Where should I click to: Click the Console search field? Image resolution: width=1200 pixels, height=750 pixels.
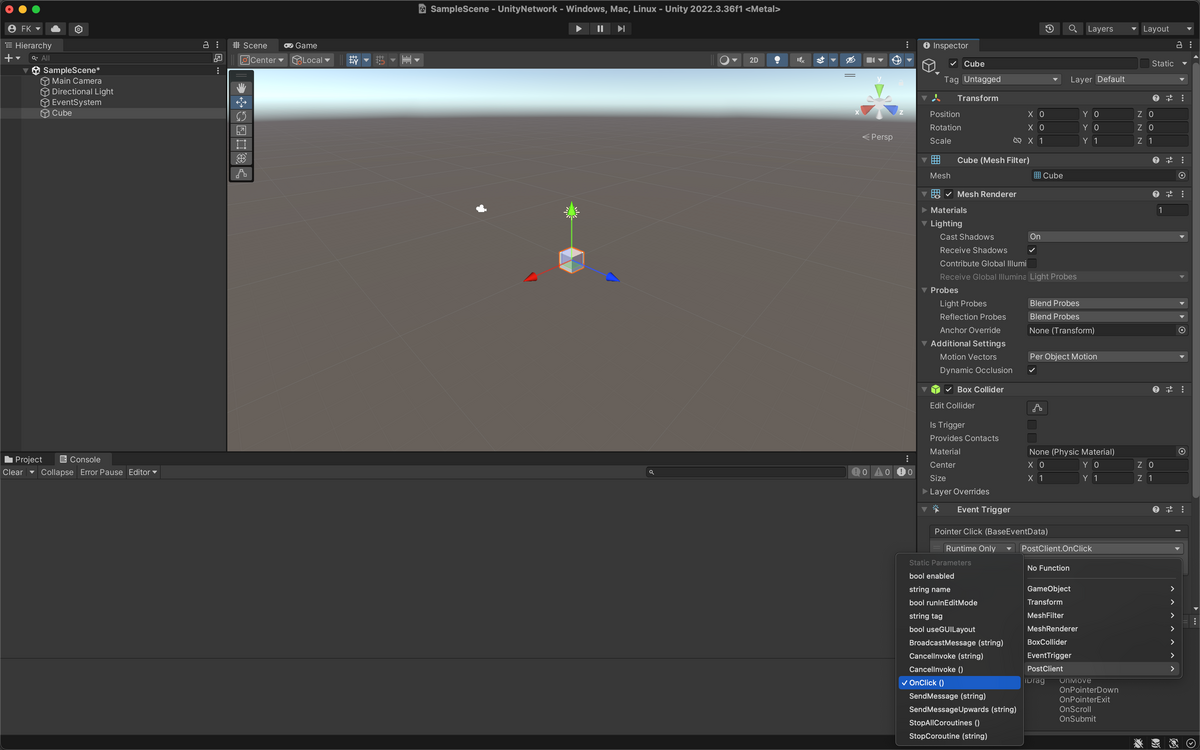[x=746, y=472]
